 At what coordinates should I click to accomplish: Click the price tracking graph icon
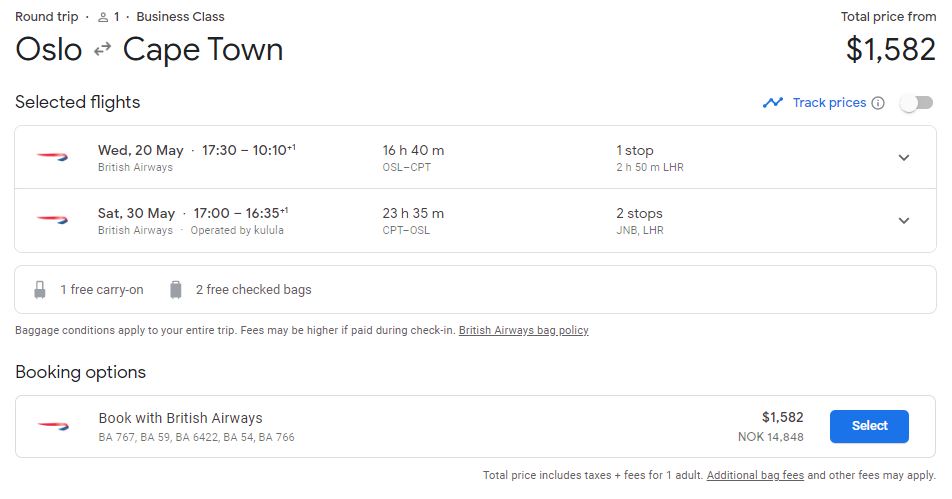tap(772, 103)
